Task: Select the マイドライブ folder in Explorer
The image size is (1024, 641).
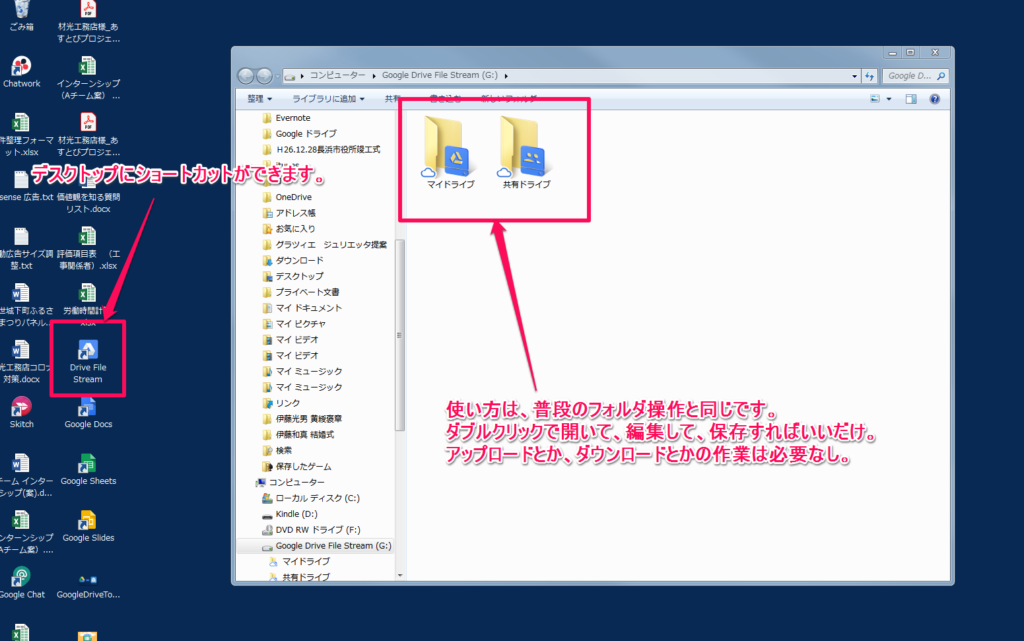Action: pyautogui.click(x=451, y=153)
